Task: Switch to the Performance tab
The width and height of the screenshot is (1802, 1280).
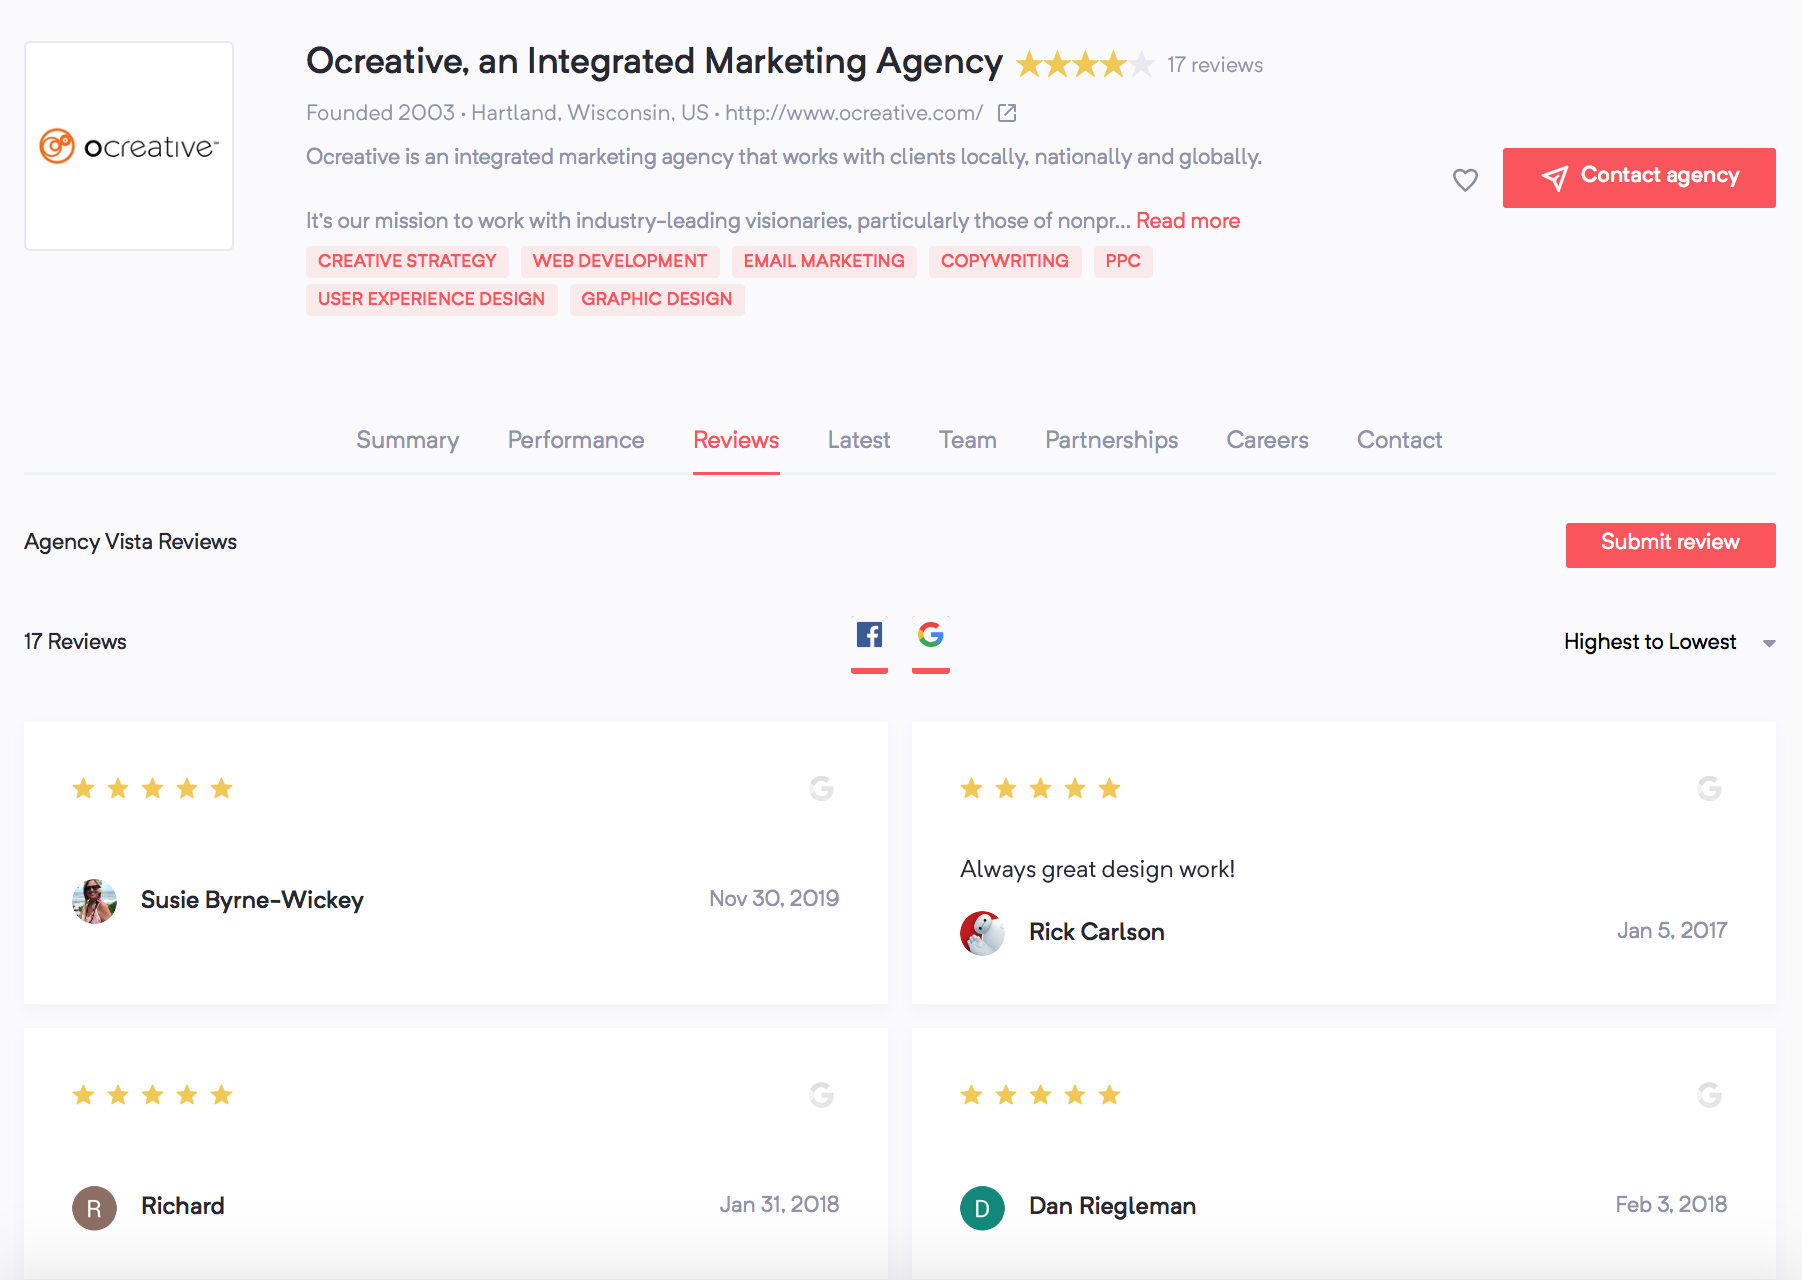Action: 576,440
